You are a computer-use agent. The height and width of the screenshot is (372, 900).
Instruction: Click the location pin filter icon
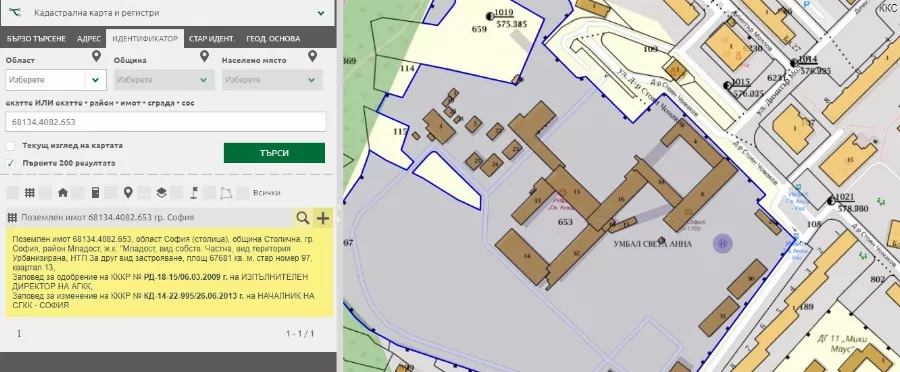tap(128, 193)
